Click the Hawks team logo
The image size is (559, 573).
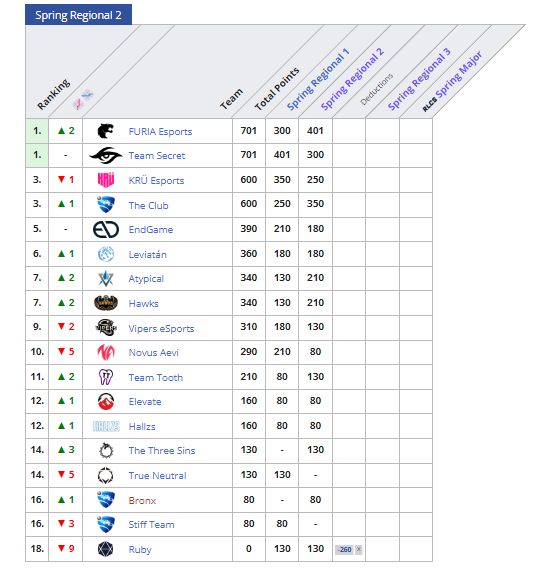[106, 303]
